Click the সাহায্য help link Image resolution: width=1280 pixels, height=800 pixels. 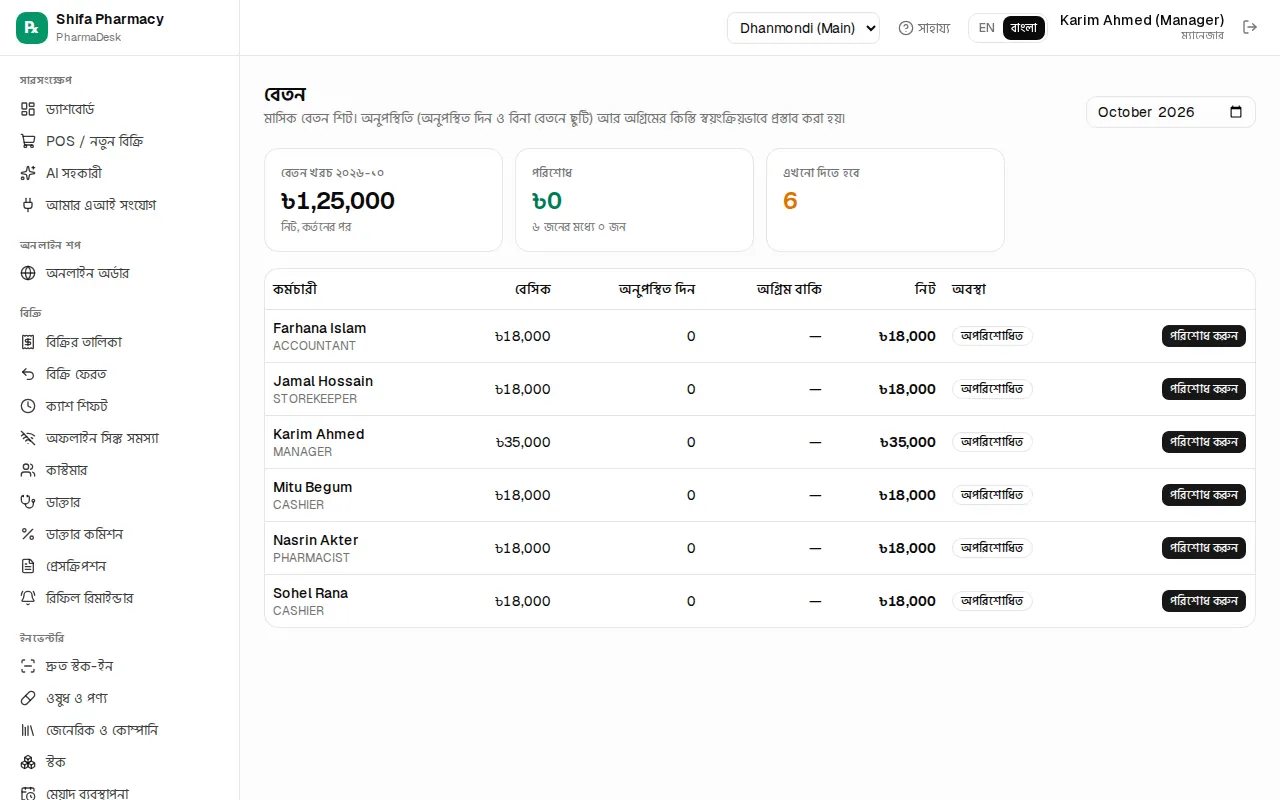924,28
